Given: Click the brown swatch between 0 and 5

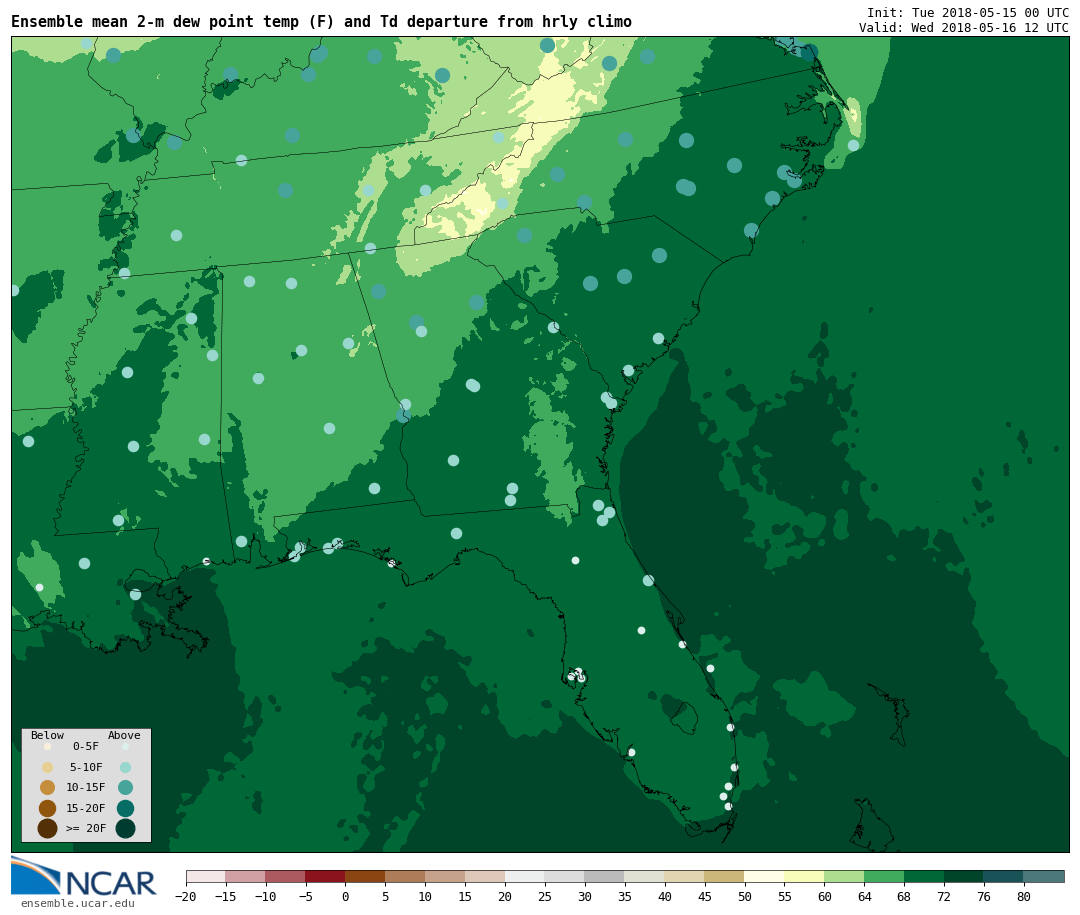Looking at the screenshot, I should click(365, 877).
